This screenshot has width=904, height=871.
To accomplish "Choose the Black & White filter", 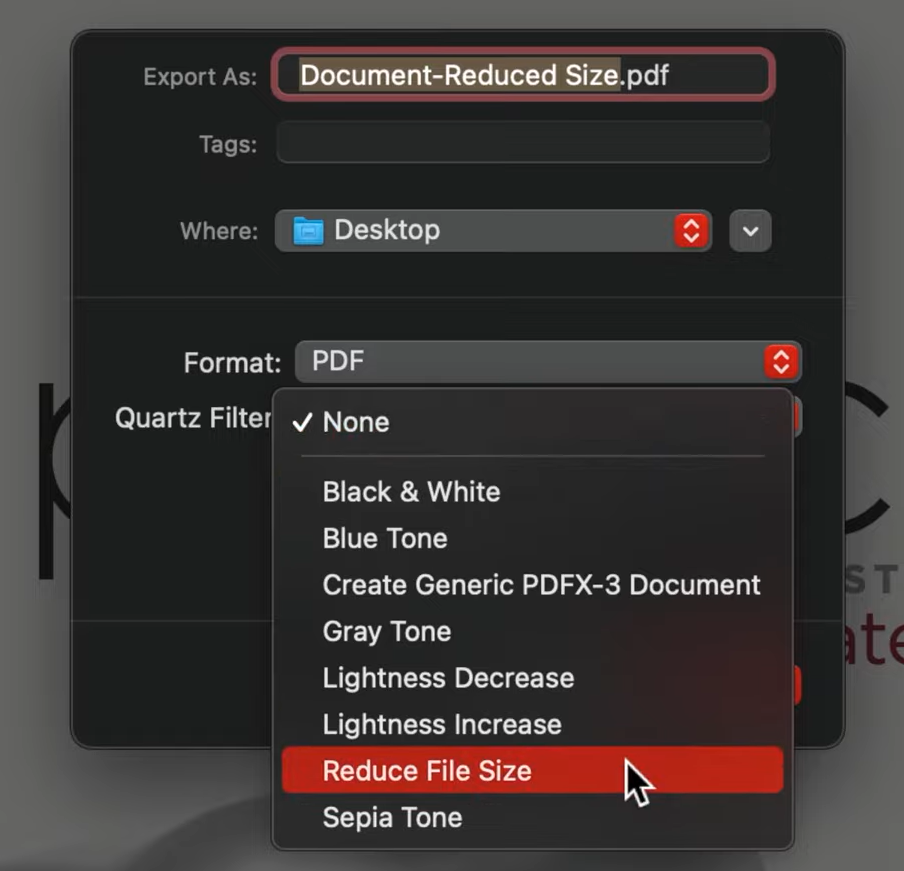I will pos(532,492).
